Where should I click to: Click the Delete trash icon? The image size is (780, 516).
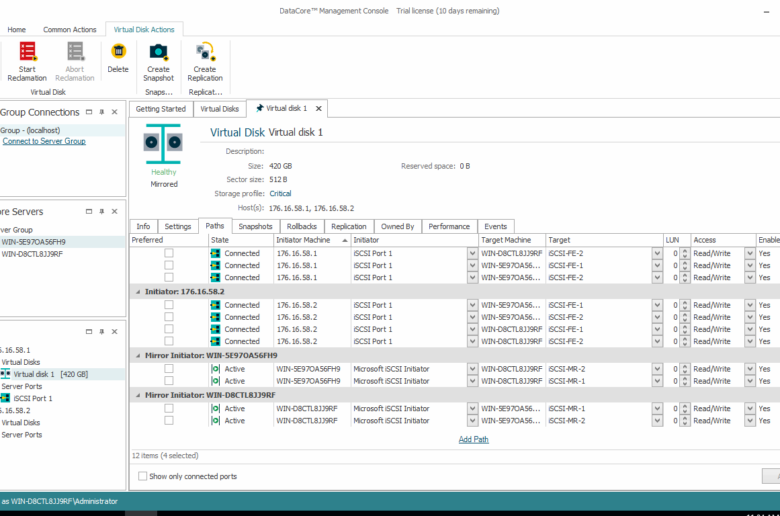(x=118, y=51)
